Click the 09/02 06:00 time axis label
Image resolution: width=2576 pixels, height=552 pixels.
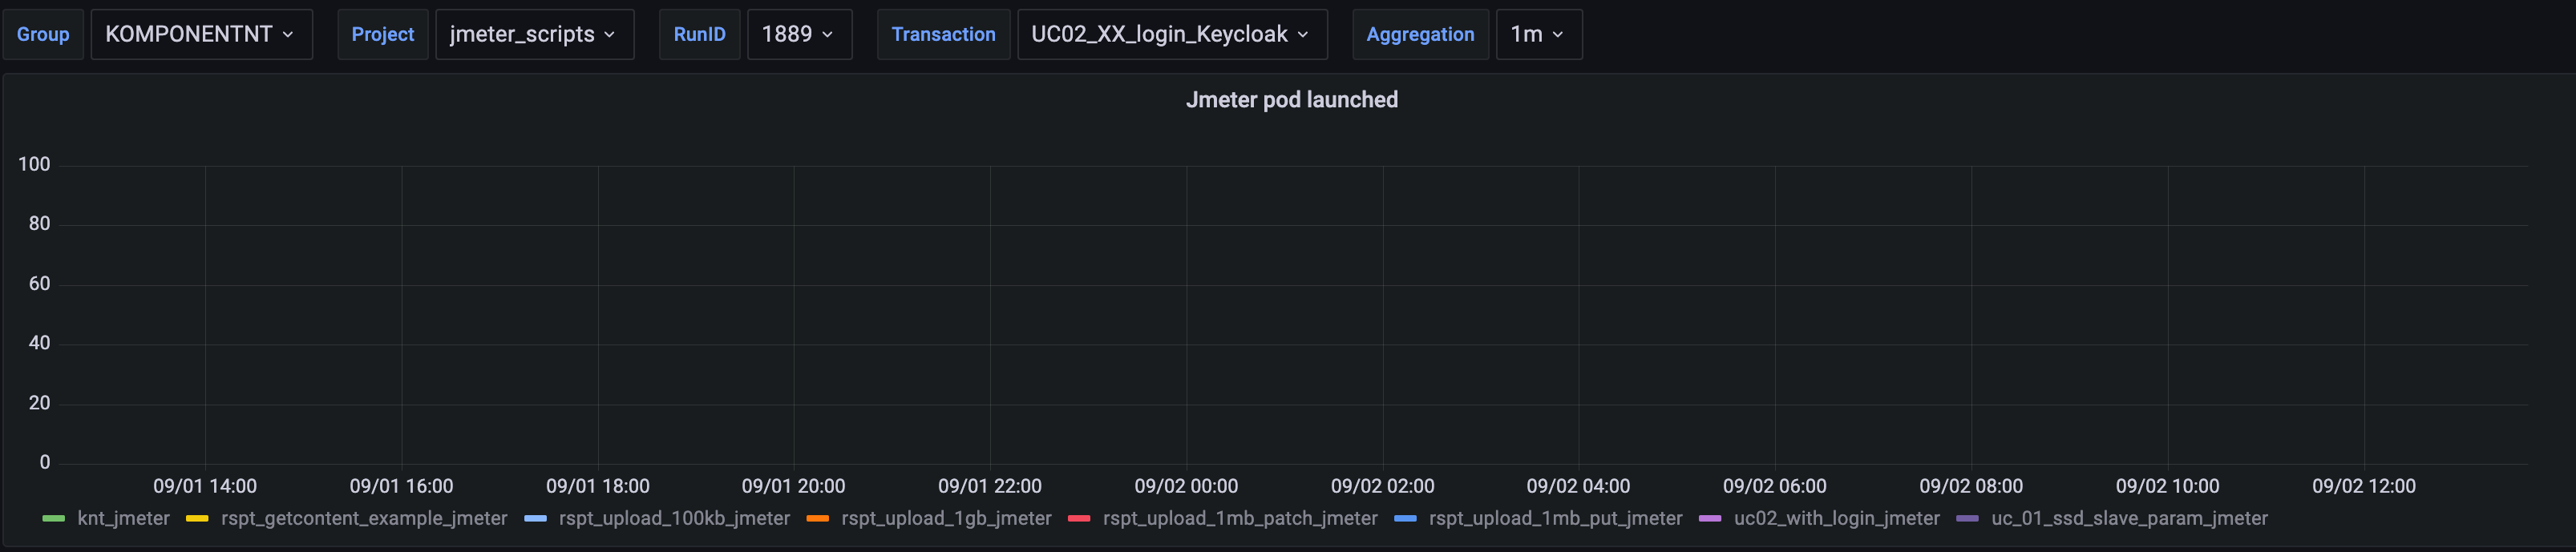click(1775, 487)
